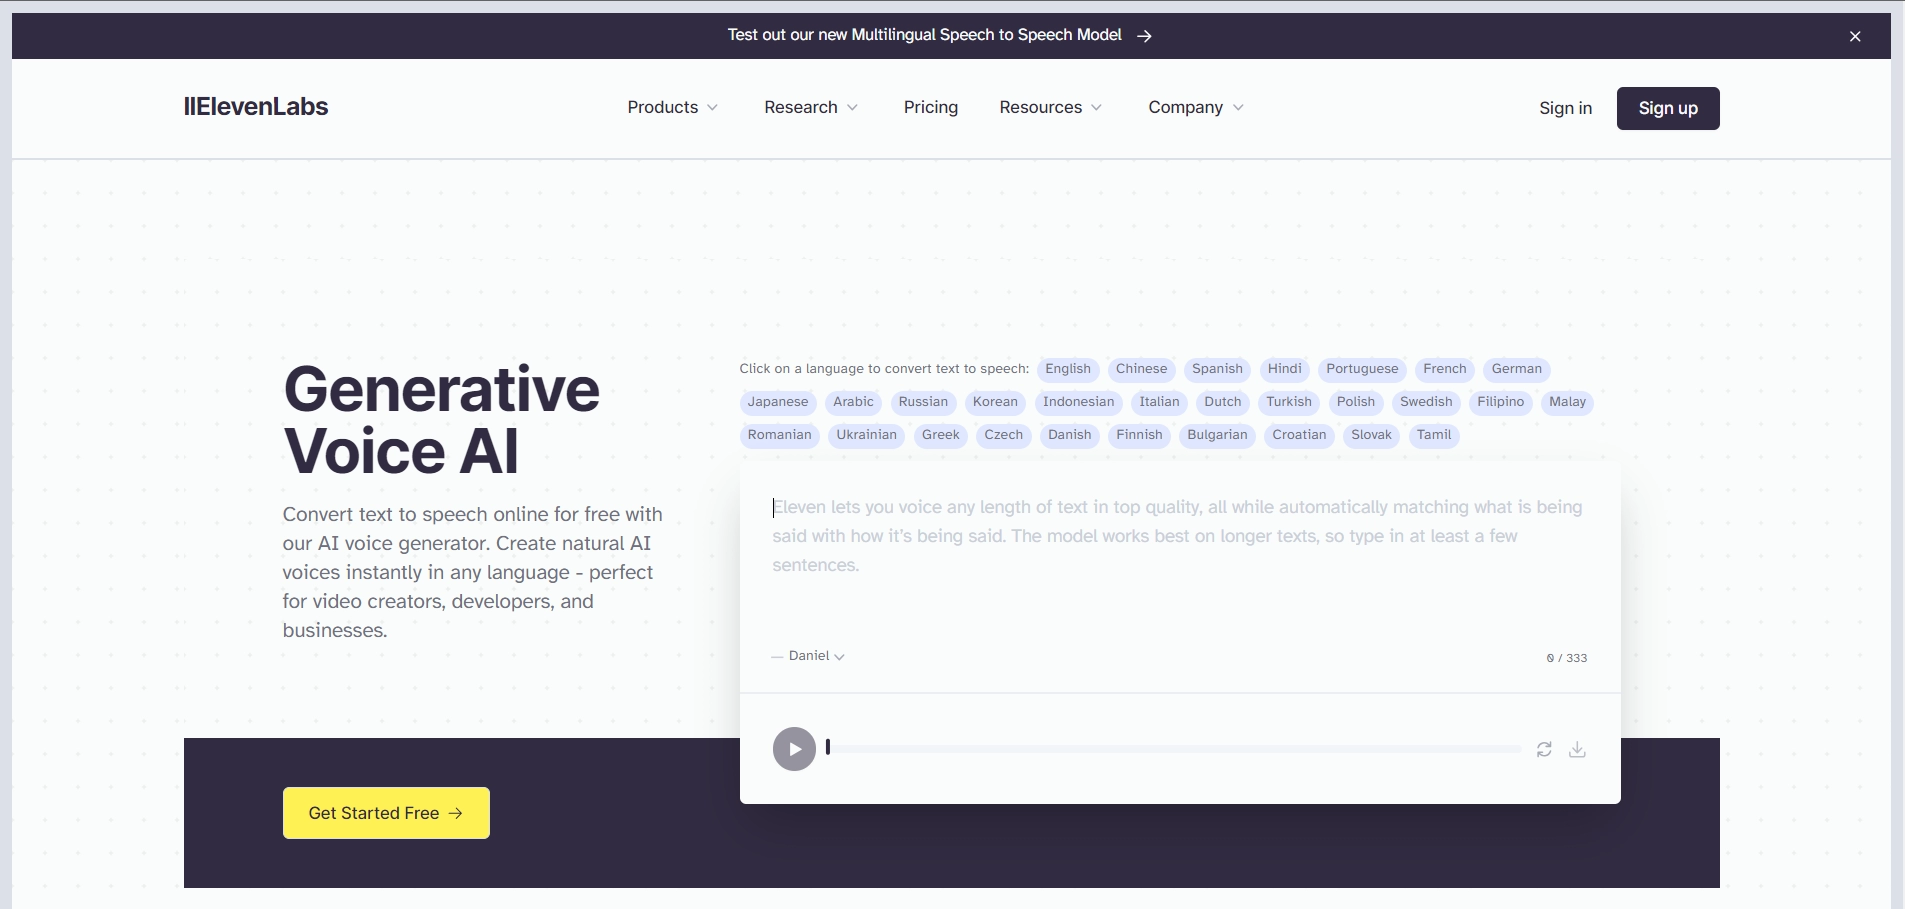Click the ElevenLabs logo

(x=256, y=107)
